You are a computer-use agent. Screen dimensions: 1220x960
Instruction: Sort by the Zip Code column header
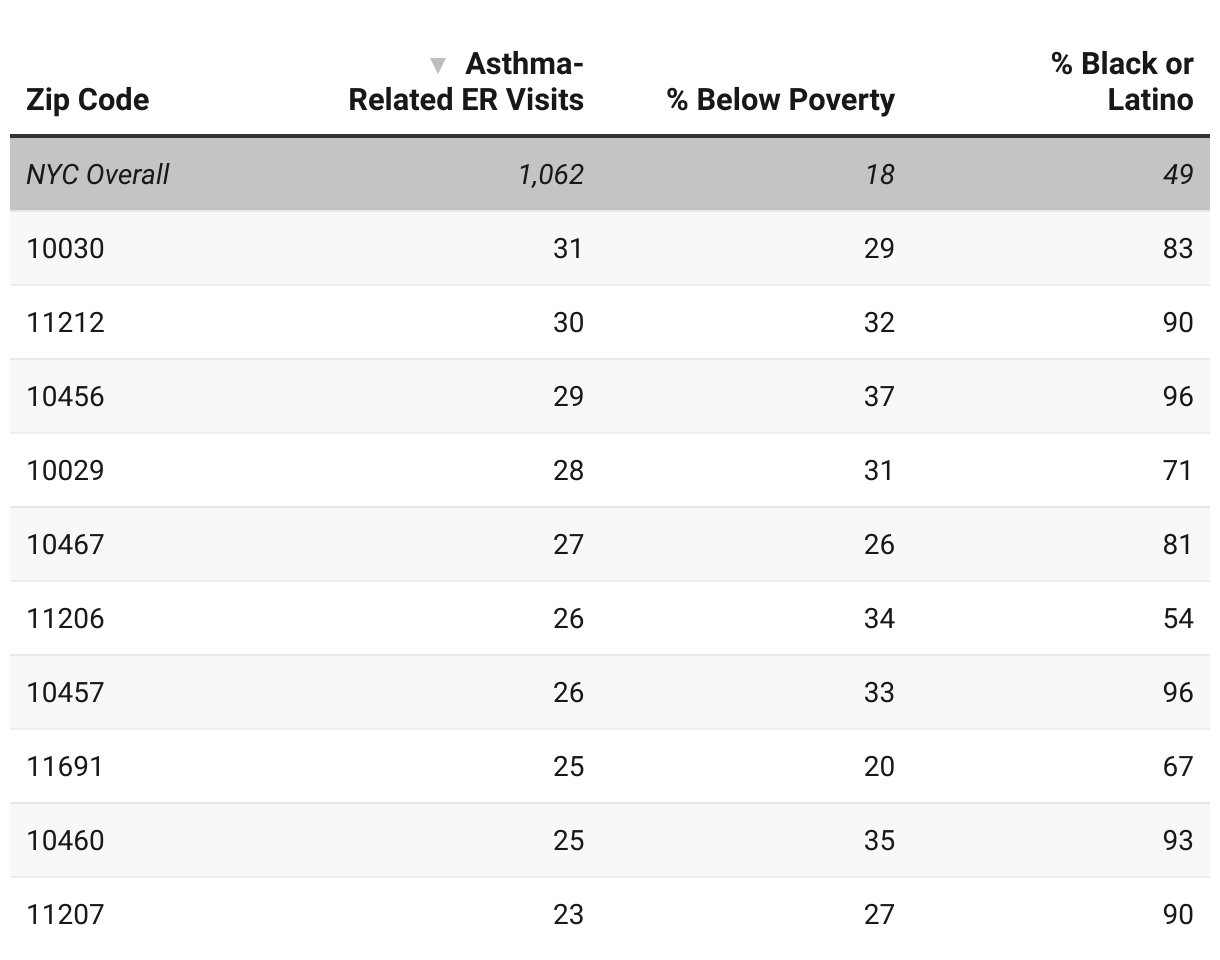[x=87, y=100]
